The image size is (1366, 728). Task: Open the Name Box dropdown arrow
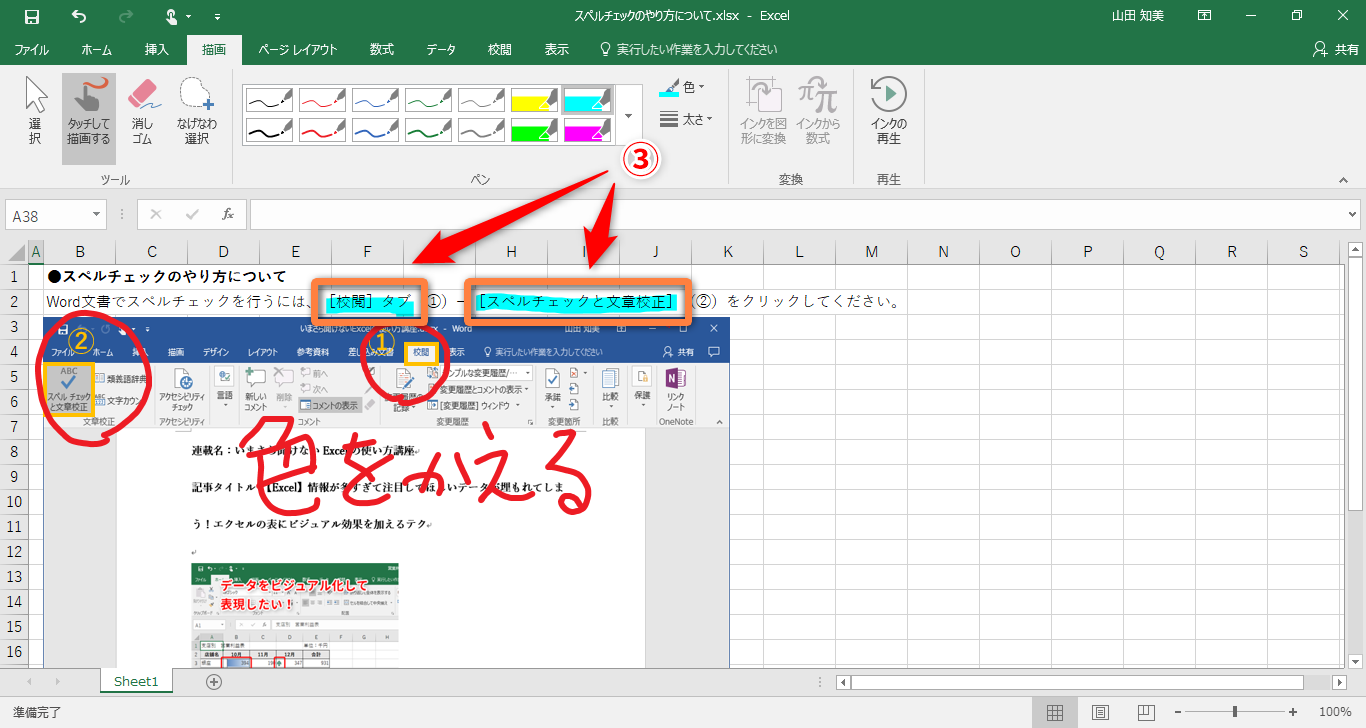click(97, 214)
